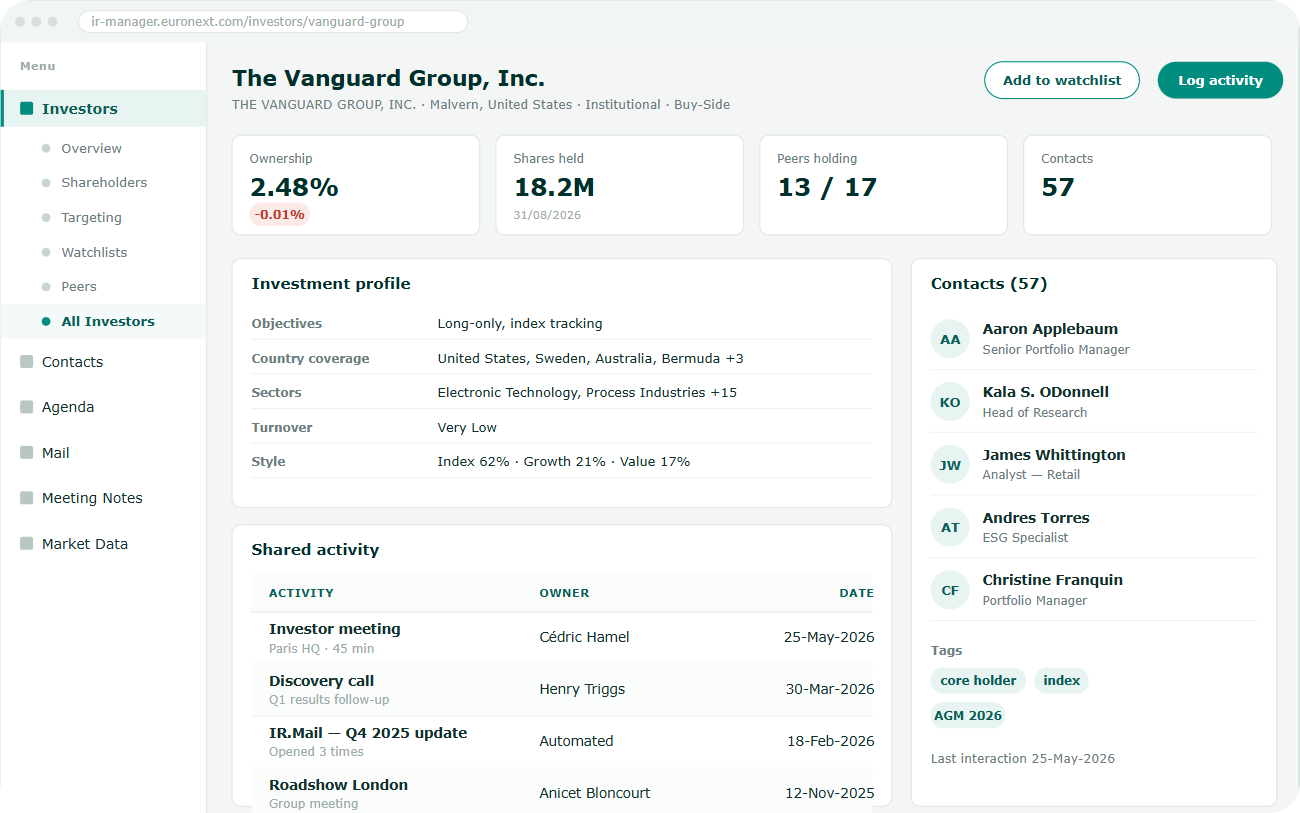Click the index tag
Screen dimensions: 1300x813
pyautogui.click(x=1061, y=681)
